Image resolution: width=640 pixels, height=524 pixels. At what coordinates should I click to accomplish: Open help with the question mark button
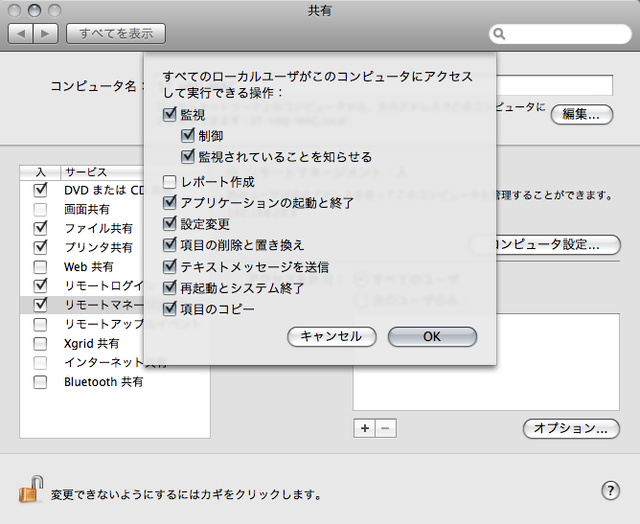point(611,490)
